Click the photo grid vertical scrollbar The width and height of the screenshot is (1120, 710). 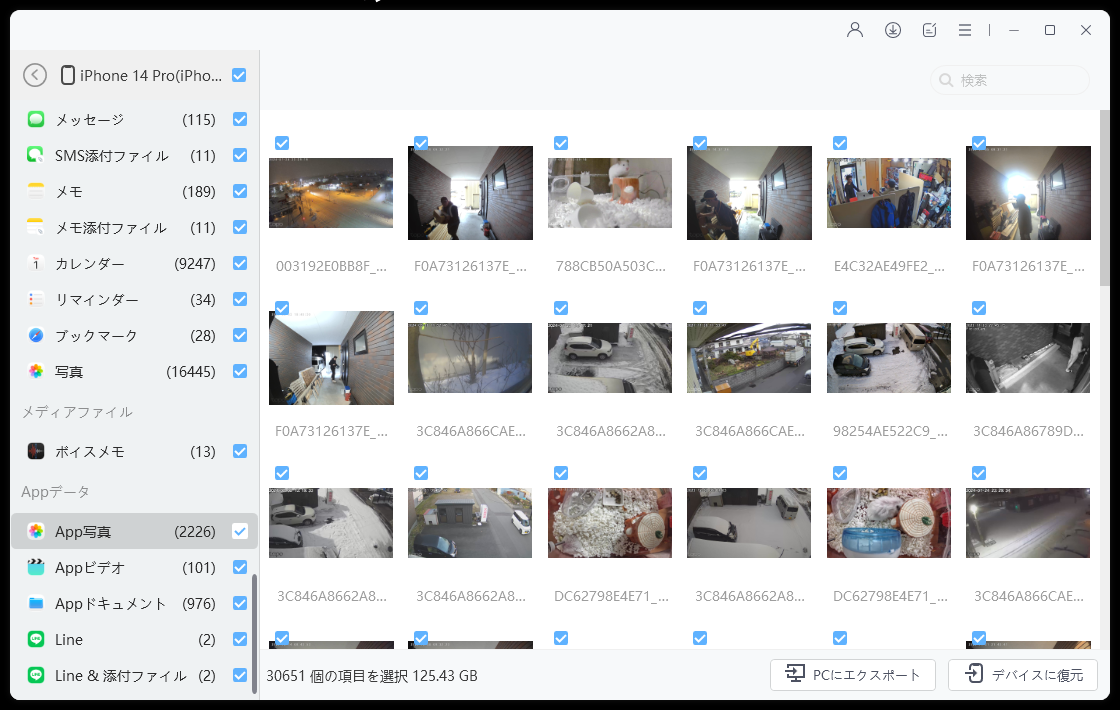coord(1104,199)
